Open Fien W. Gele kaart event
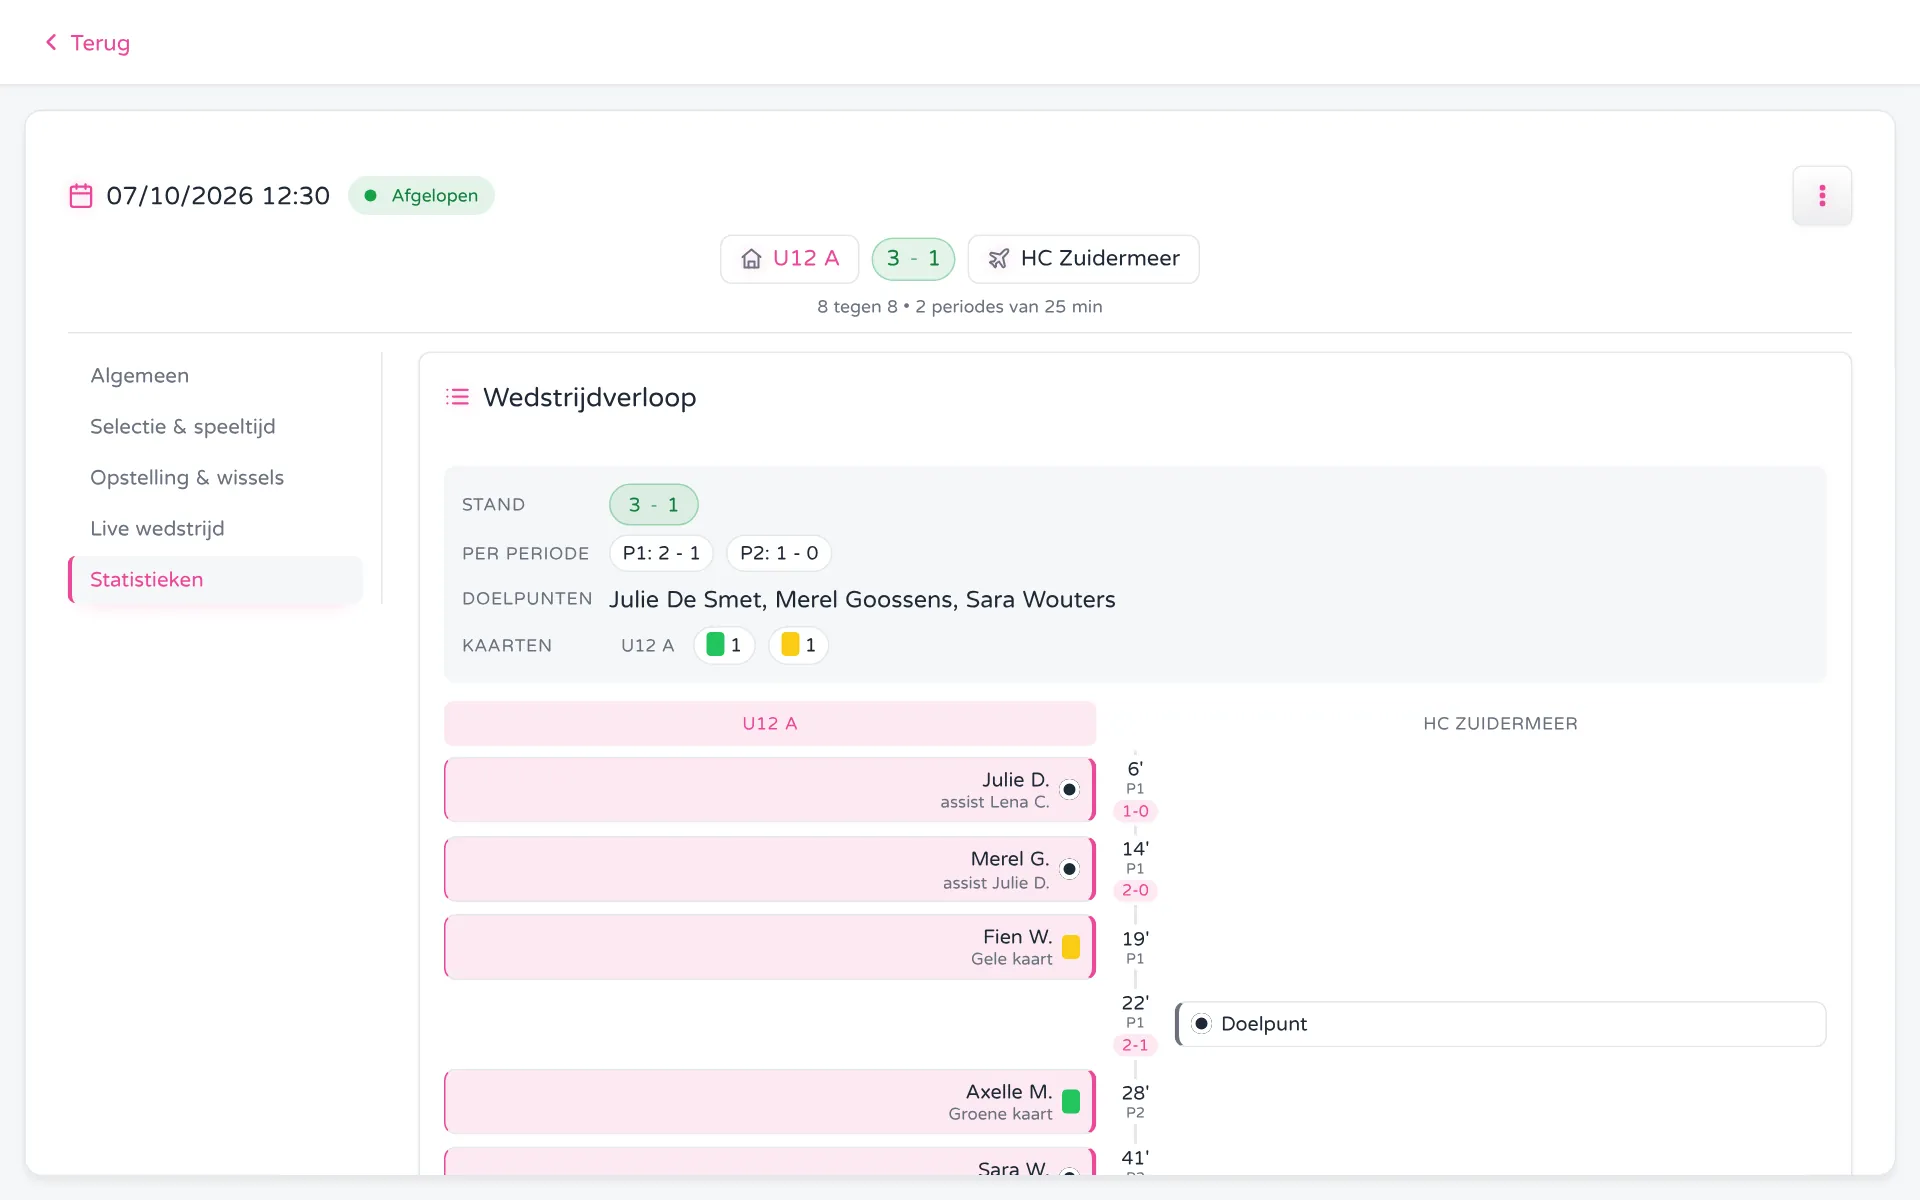Screen dimensions: 1920x1200 pos(770,947)
